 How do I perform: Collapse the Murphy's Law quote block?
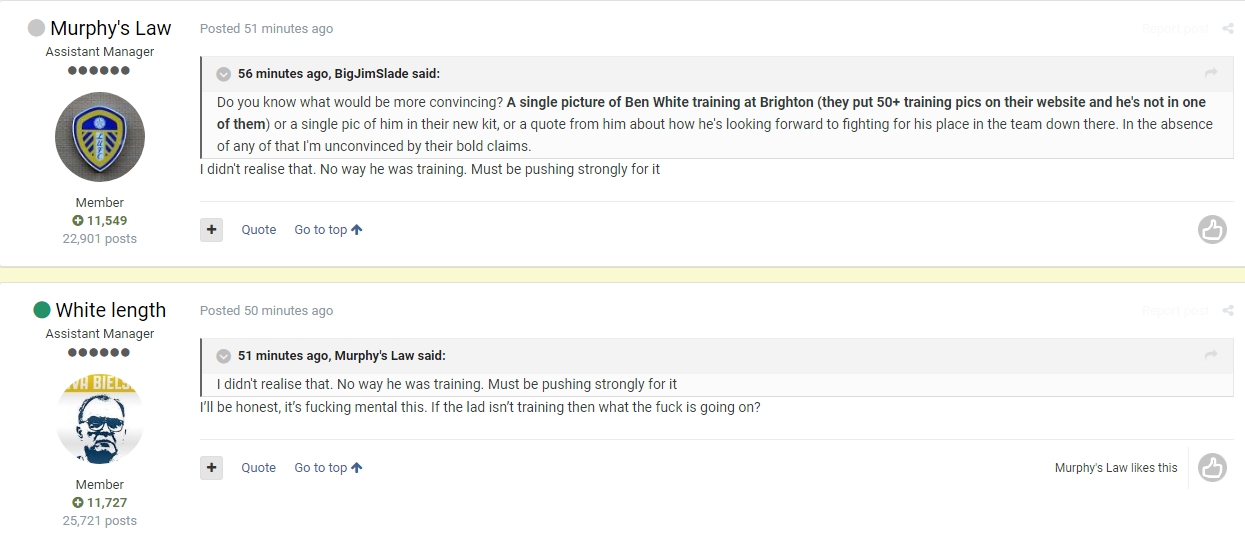point(224,356)
